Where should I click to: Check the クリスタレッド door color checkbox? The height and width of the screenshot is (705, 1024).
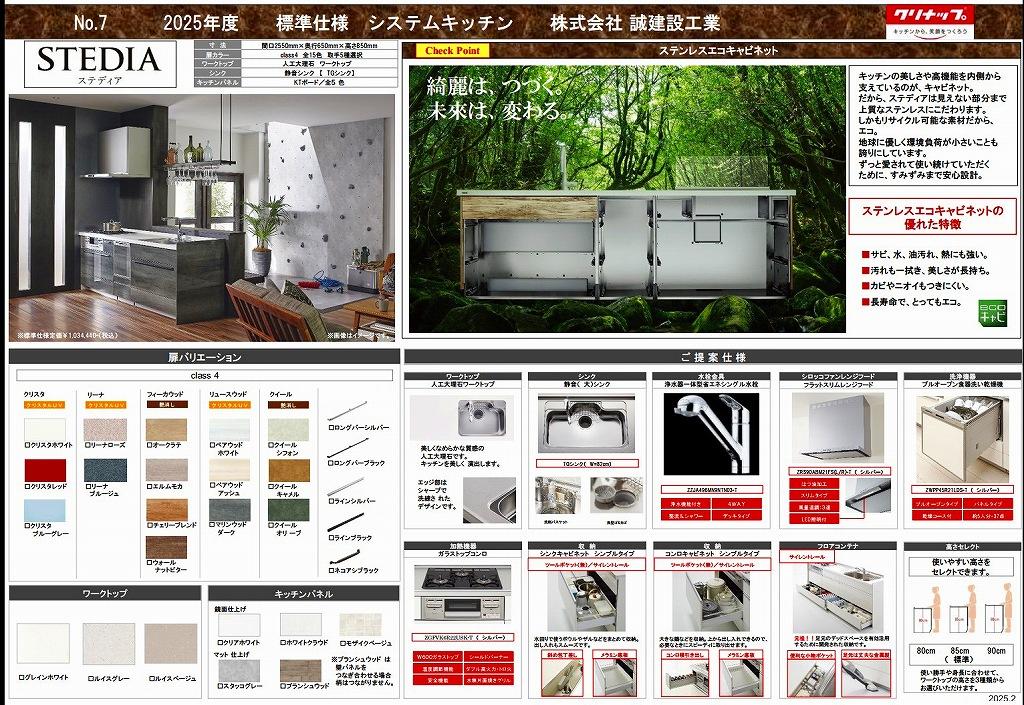[29, 486]
